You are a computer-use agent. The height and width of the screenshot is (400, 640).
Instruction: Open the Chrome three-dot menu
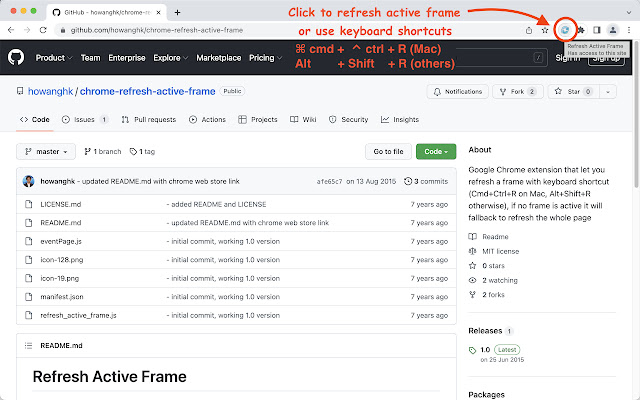point(629,30)
